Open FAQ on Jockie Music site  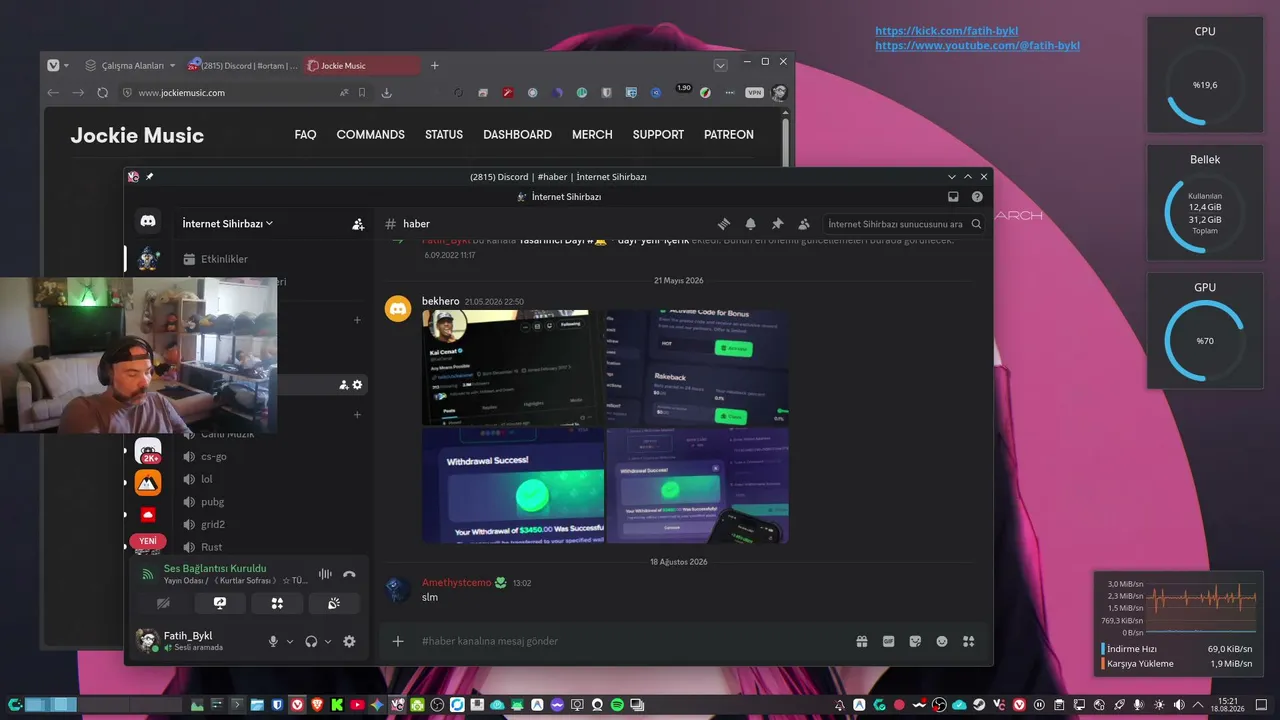305,134
